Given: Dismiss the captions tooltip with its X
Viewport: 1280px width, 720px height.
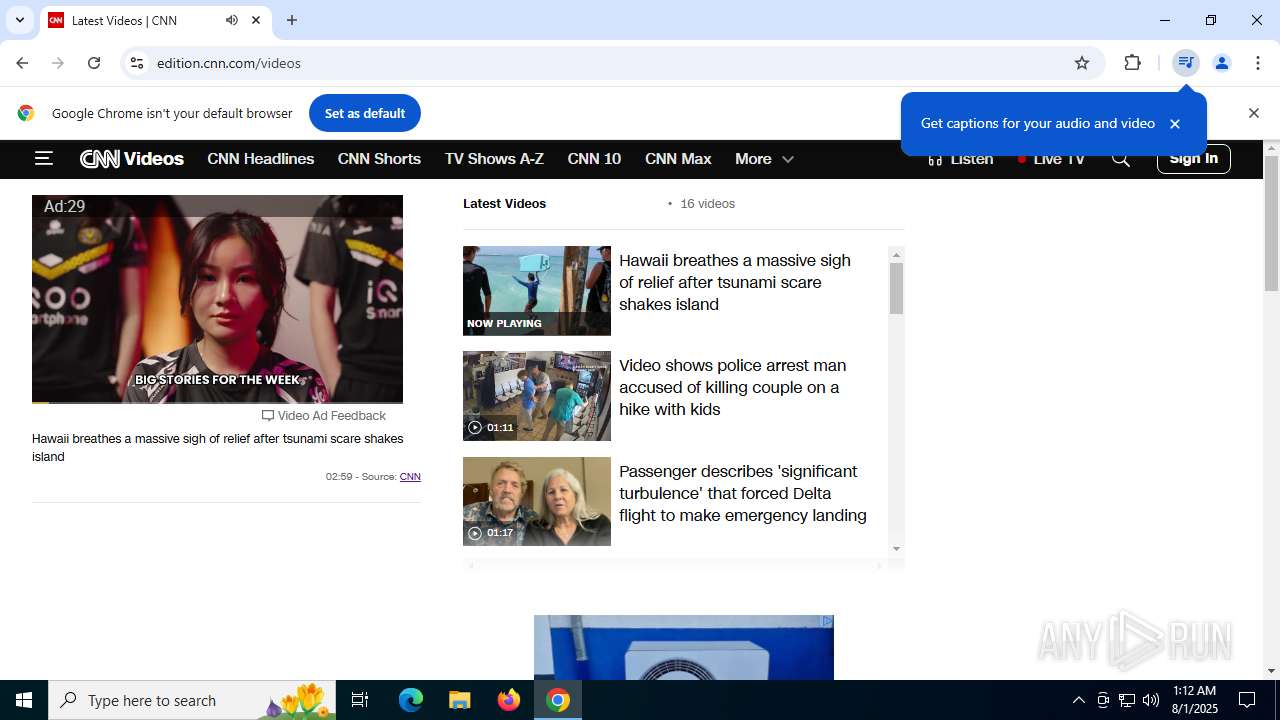Looking at the screenshot, I should tap(1175, 124).
